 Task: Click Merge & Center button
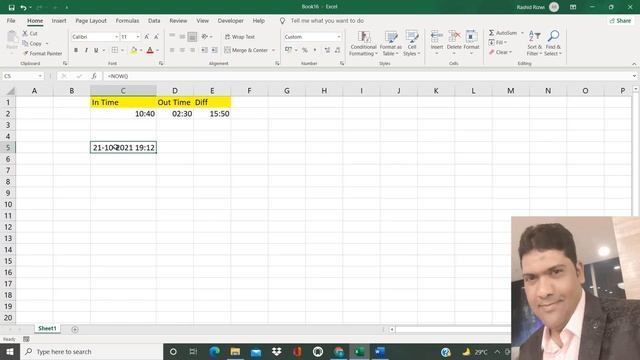(246, 50)
